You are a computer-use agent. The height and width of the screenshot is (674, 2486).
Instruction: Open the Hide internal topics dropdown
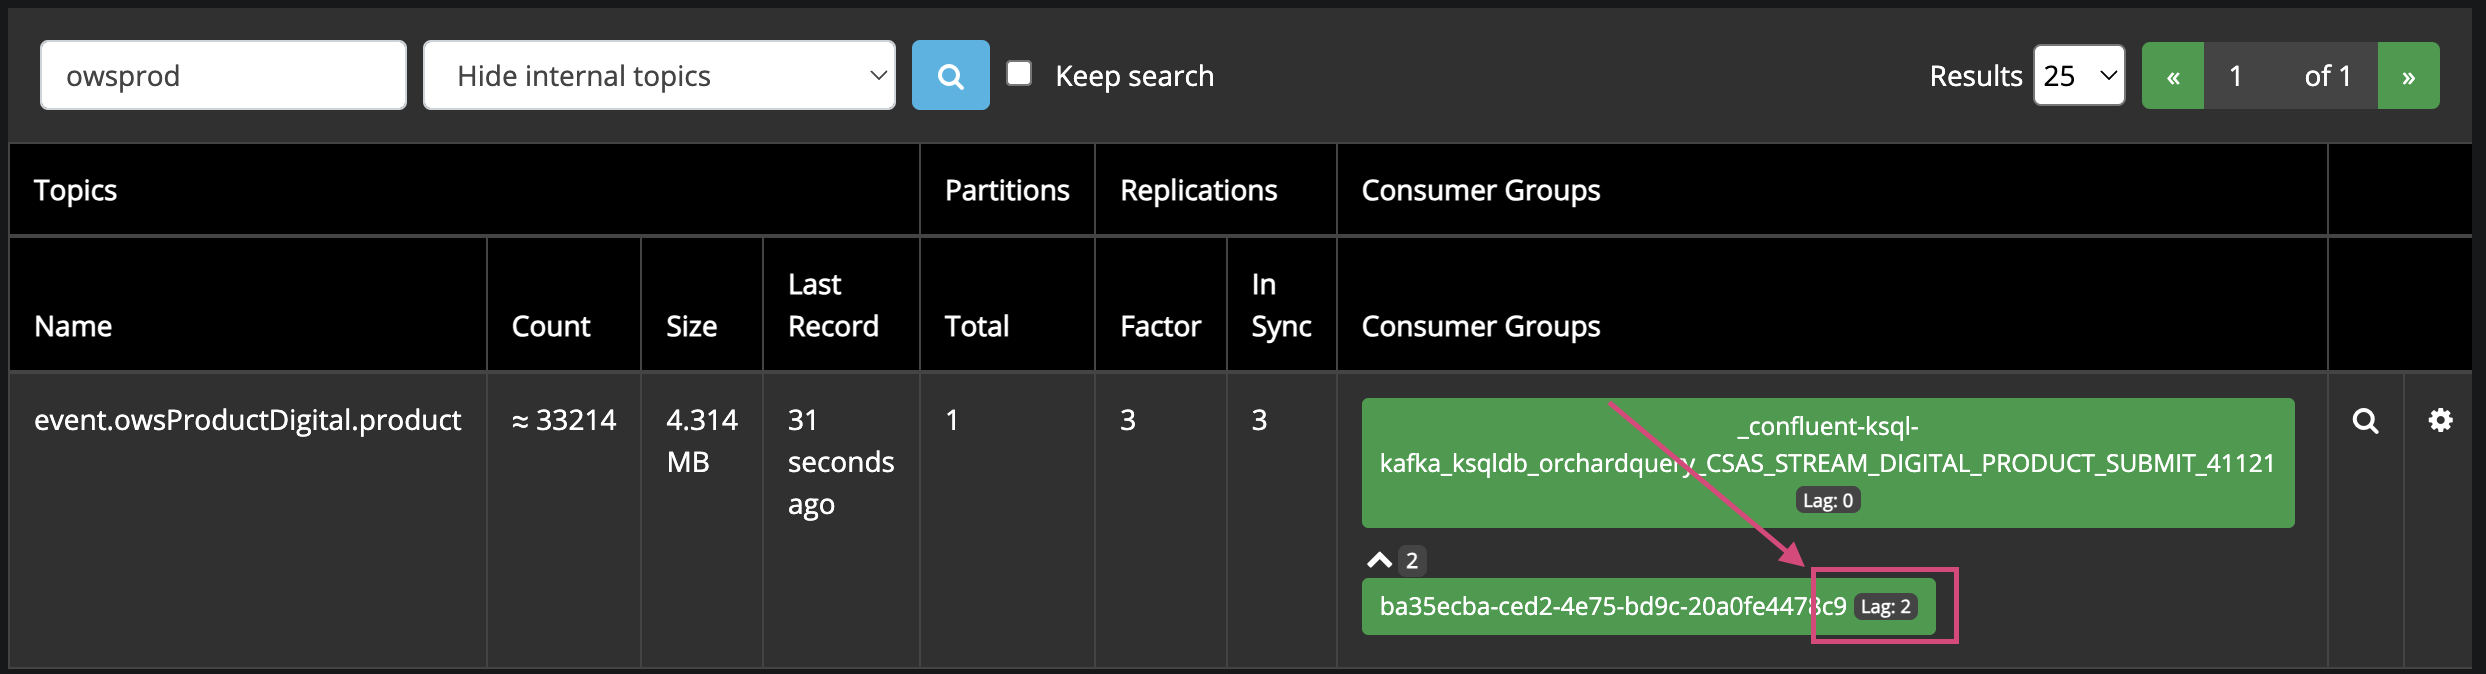659,75
